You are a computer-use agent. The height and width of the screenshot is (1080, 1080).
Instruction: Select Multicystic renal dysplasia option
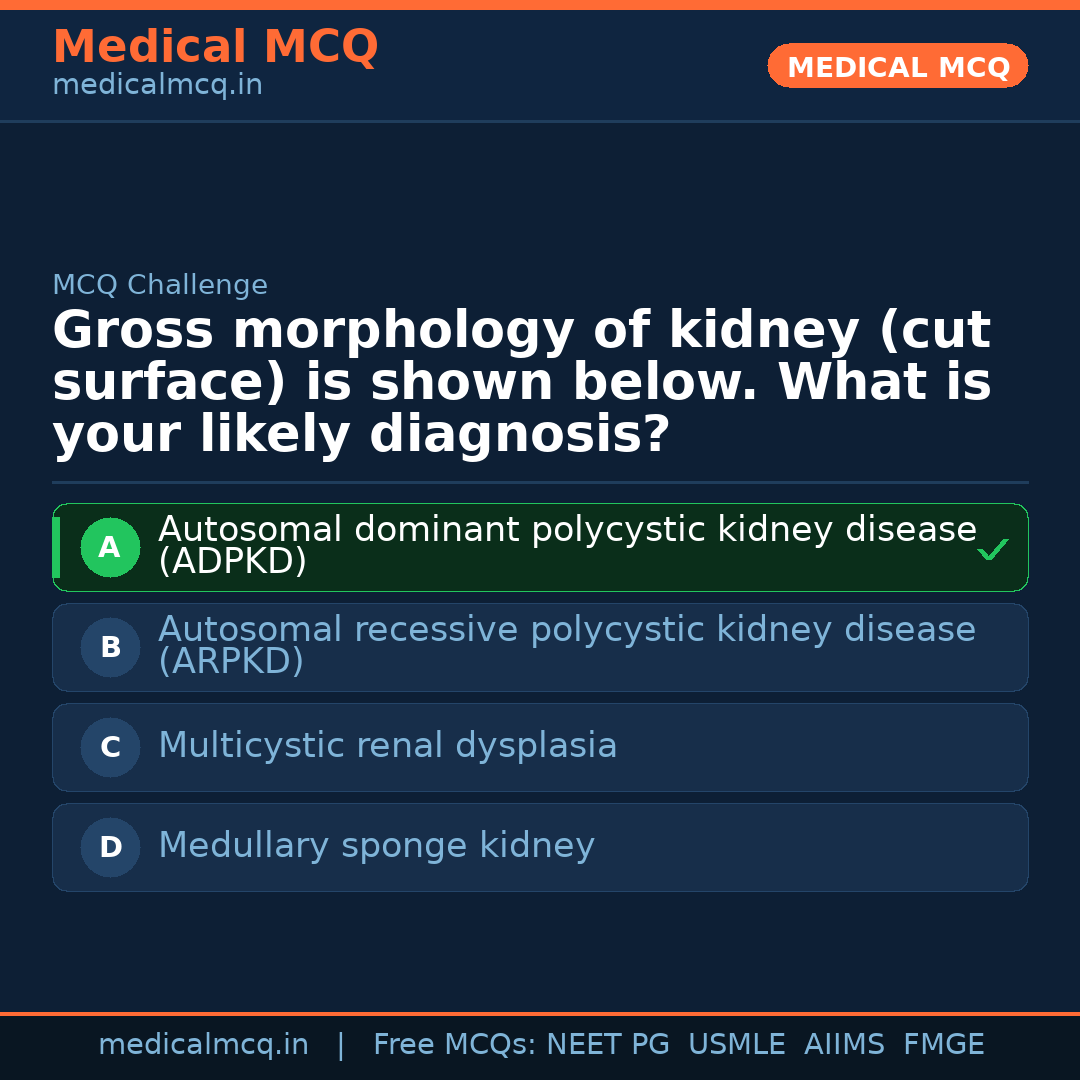(387, 746)
